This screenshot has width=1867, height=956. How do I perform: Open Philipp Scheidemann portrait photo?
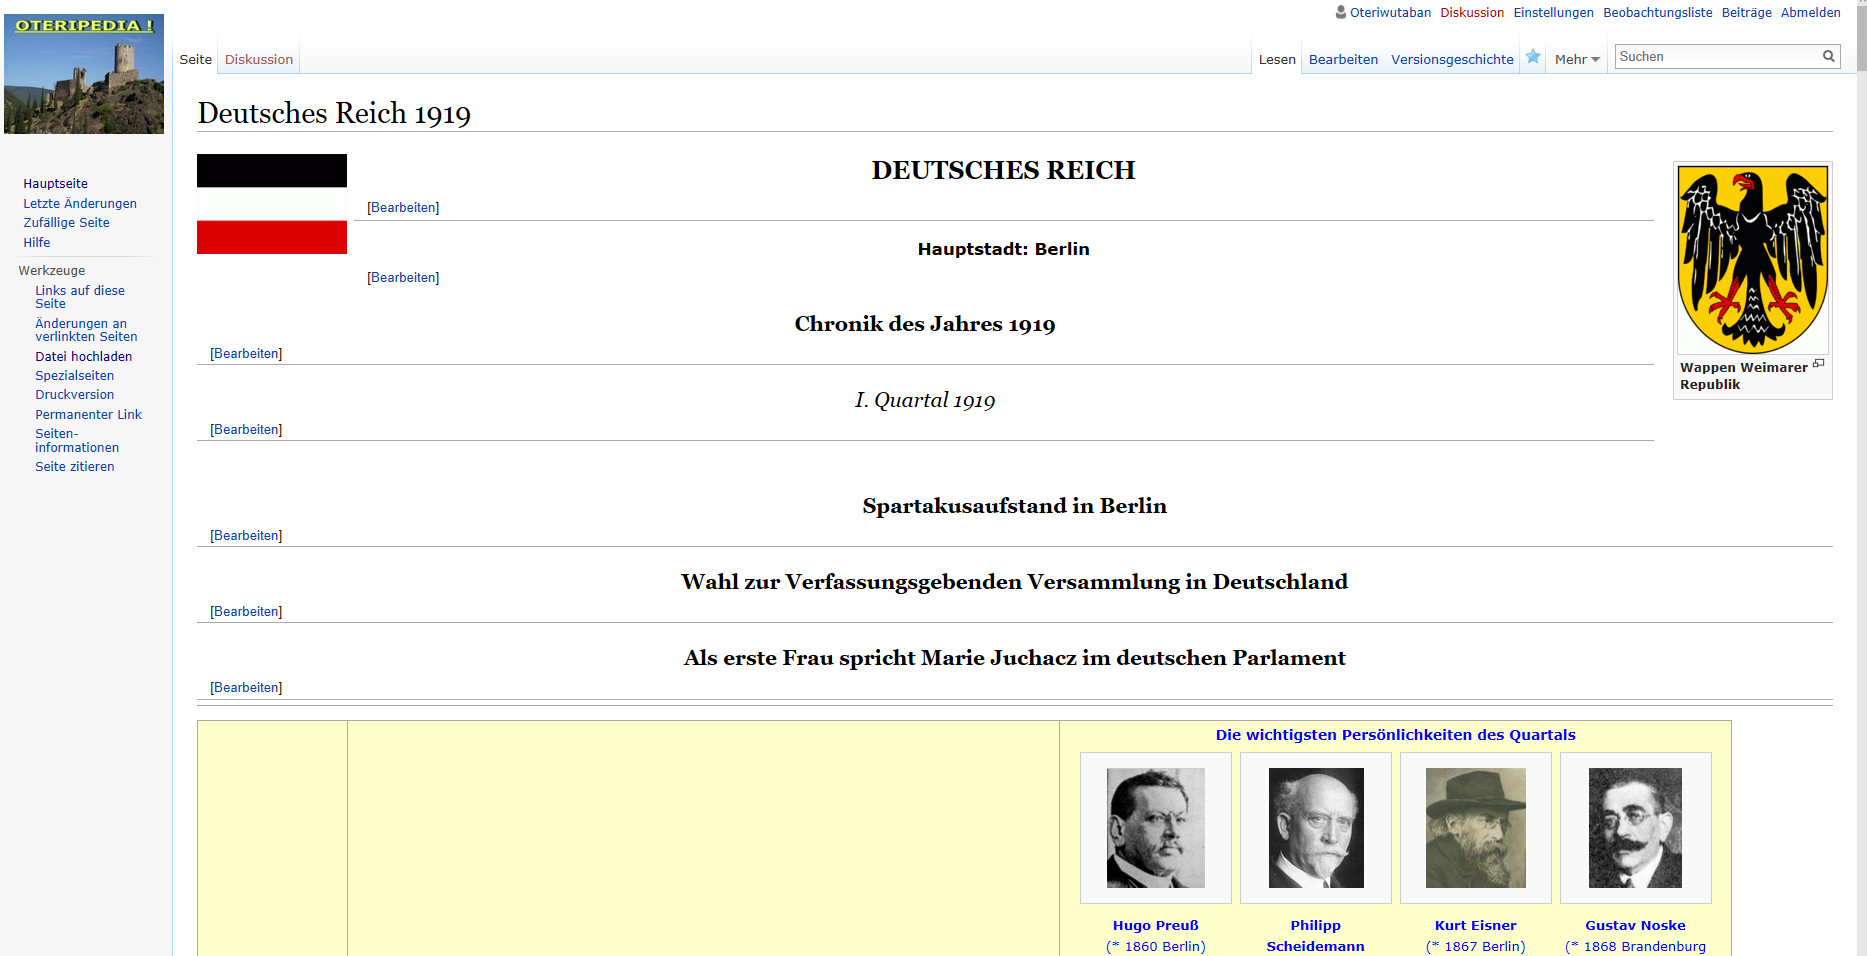tap(1315, 828)
